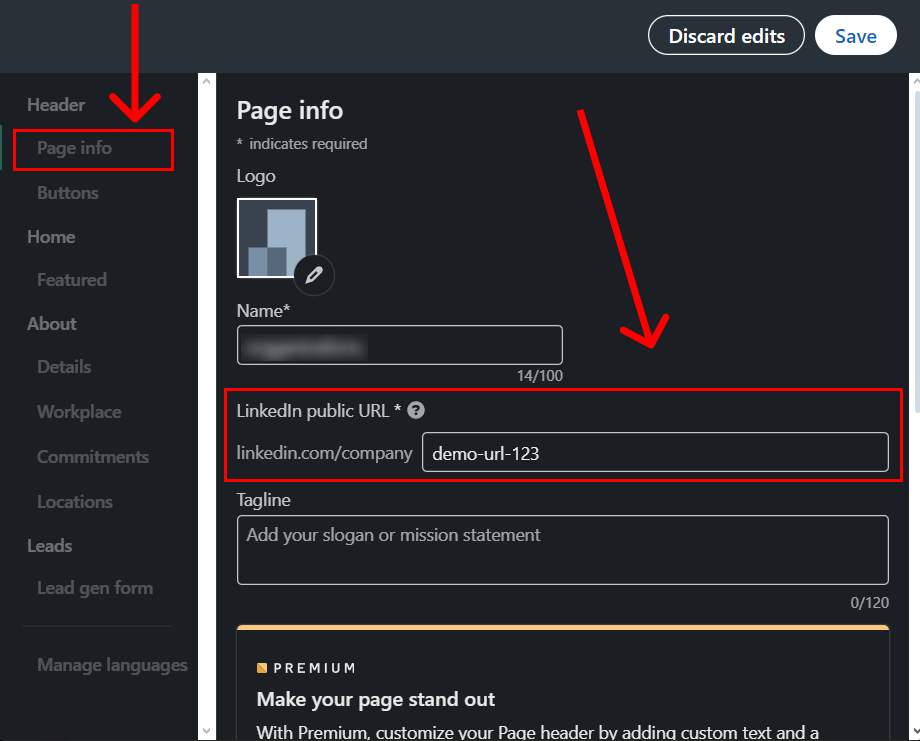Open the Commitments sidebar item
The width and height of the screenshot is (920, 741).
point(93,457)
